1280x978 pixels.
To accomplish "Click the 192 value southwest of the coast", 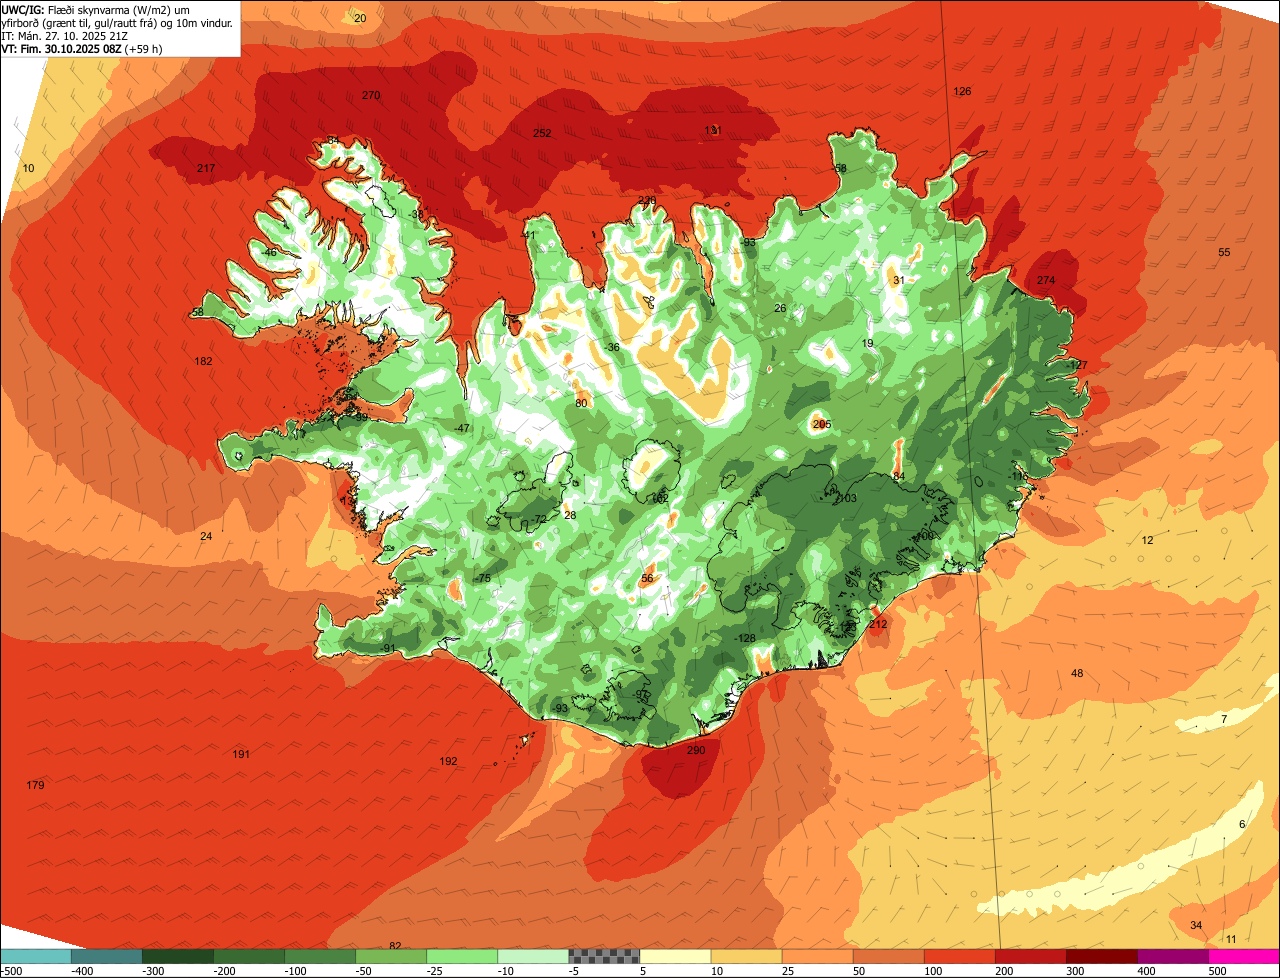I will [x=449, y=761].
